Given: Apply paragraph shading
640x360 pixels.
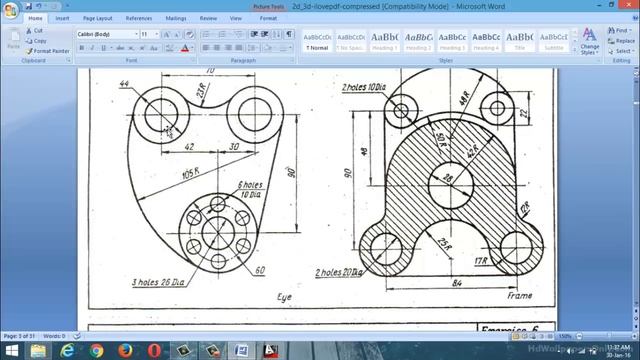Looking at the screenshot, I should pyautogui.click(x=268, y=48).
